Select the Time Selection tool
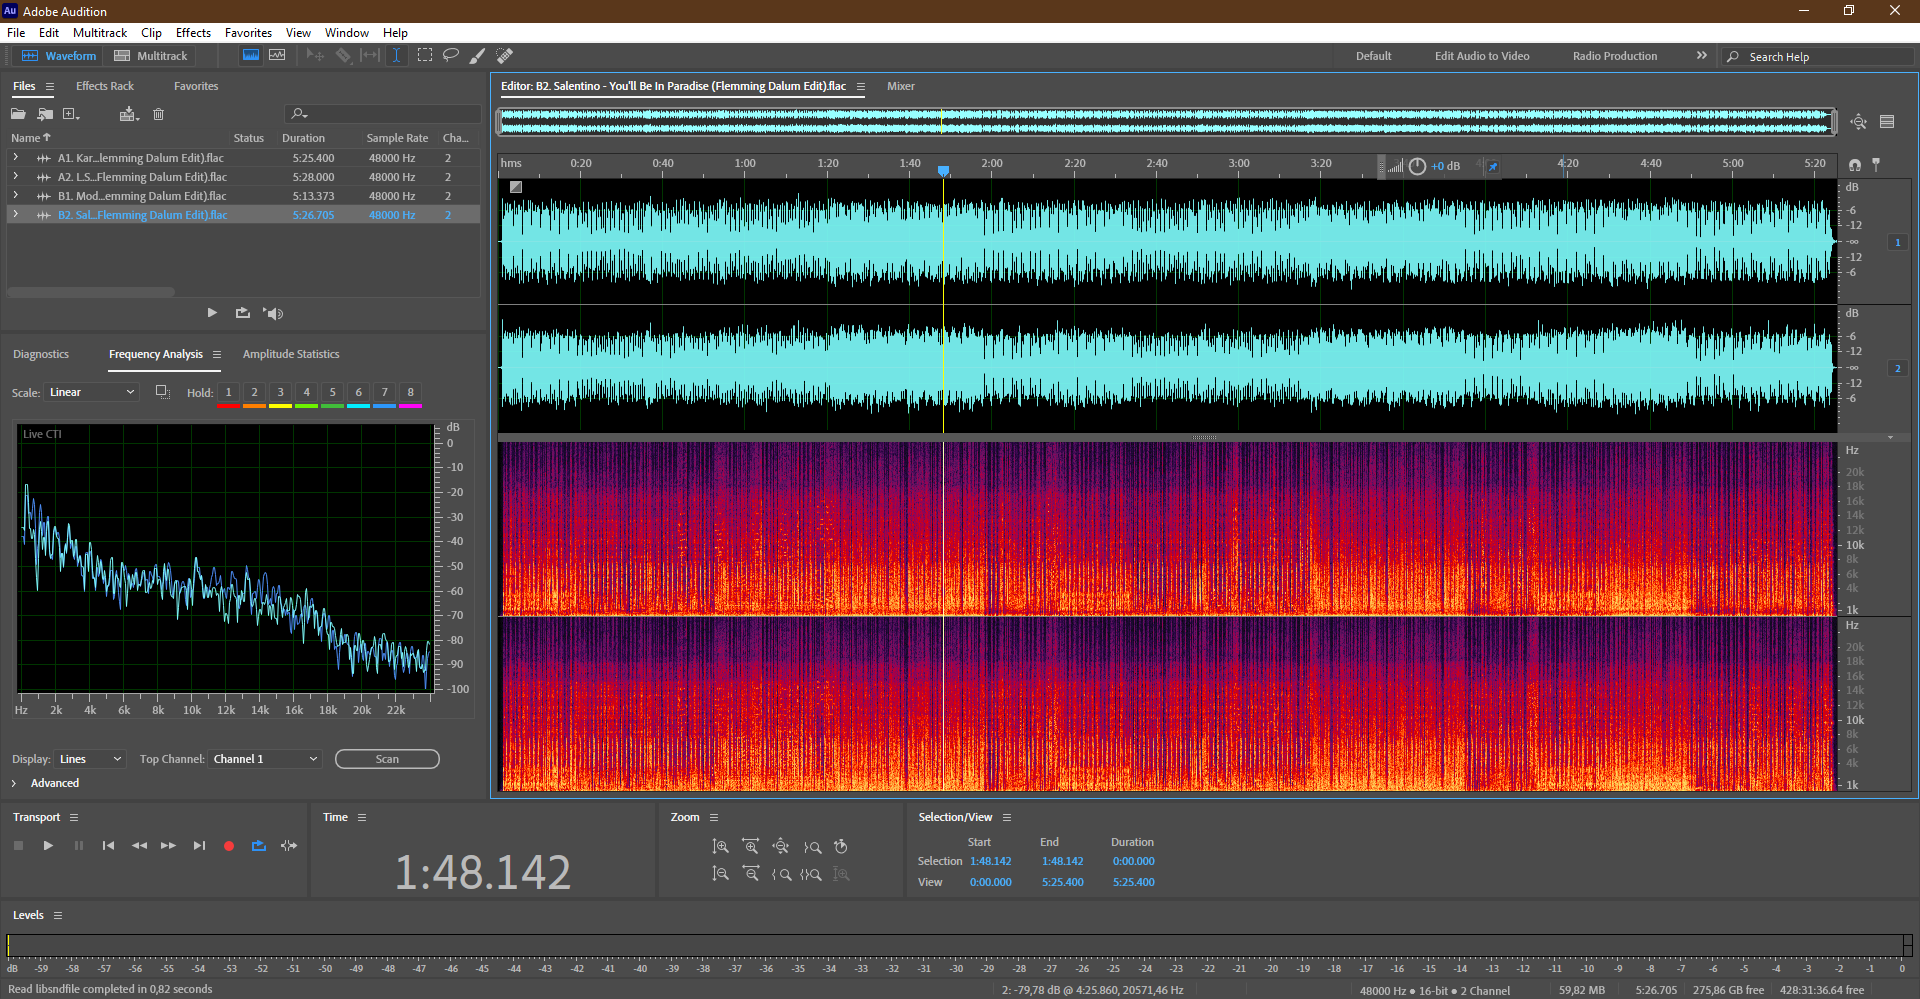The image size is (1920, 999). [397, 56]
